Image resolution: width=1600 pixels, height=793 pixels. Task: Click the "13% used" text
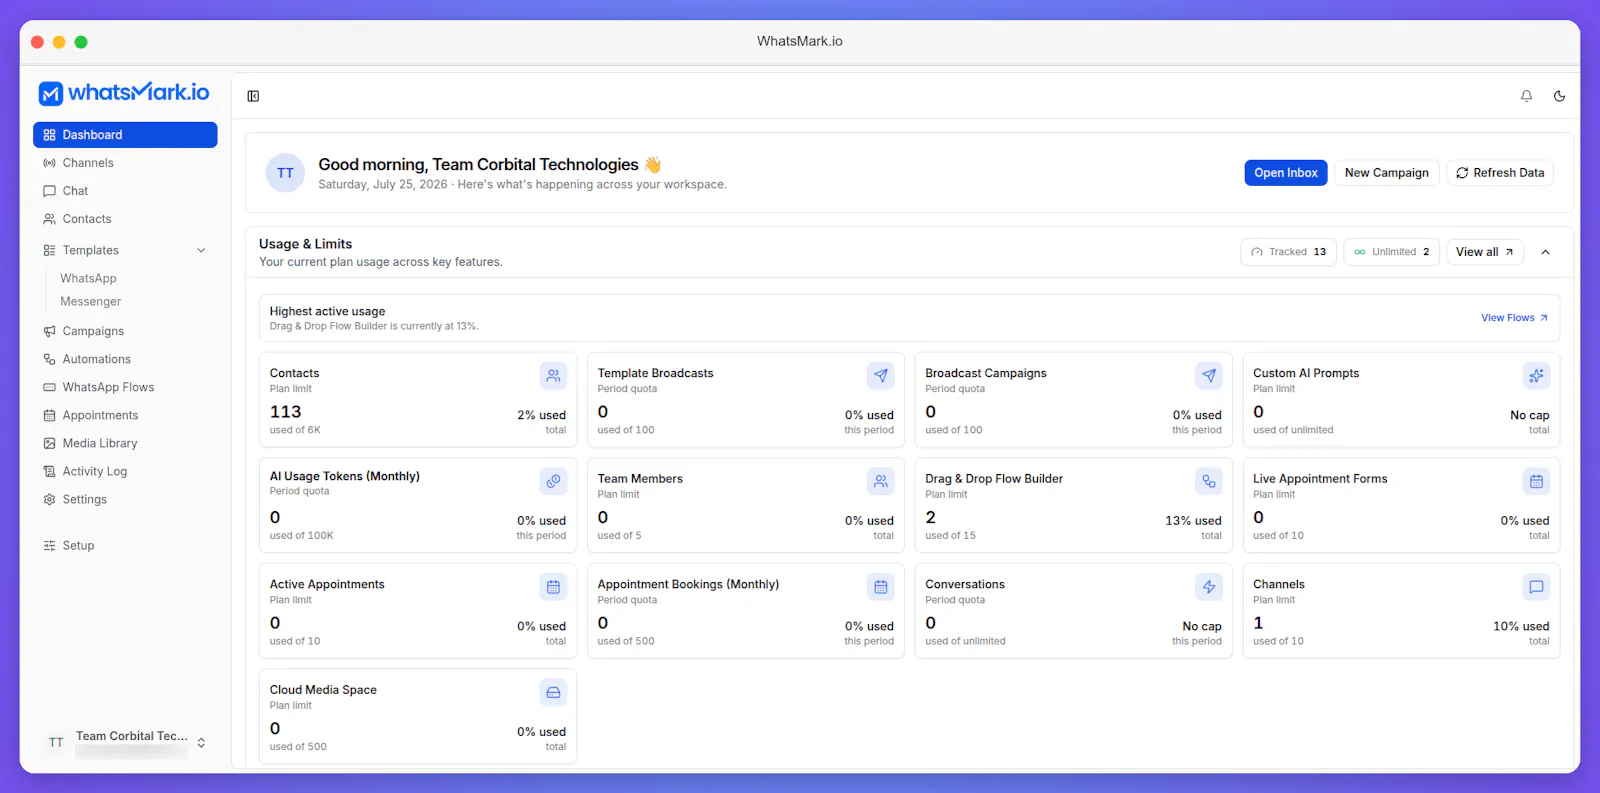click(x=1193, y=521)
